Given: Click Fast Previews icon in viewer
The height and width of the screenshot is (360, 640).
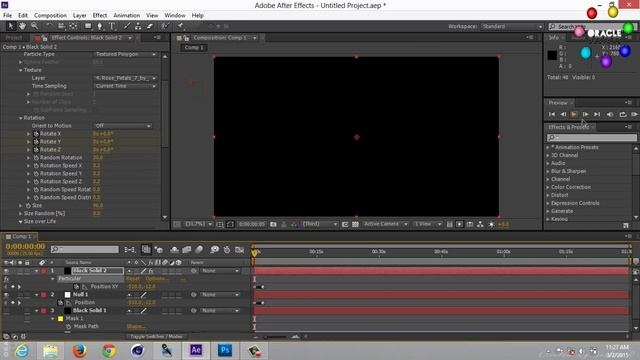Looking at the screenshot, I should pyautogui.click(x=460, y=224).
